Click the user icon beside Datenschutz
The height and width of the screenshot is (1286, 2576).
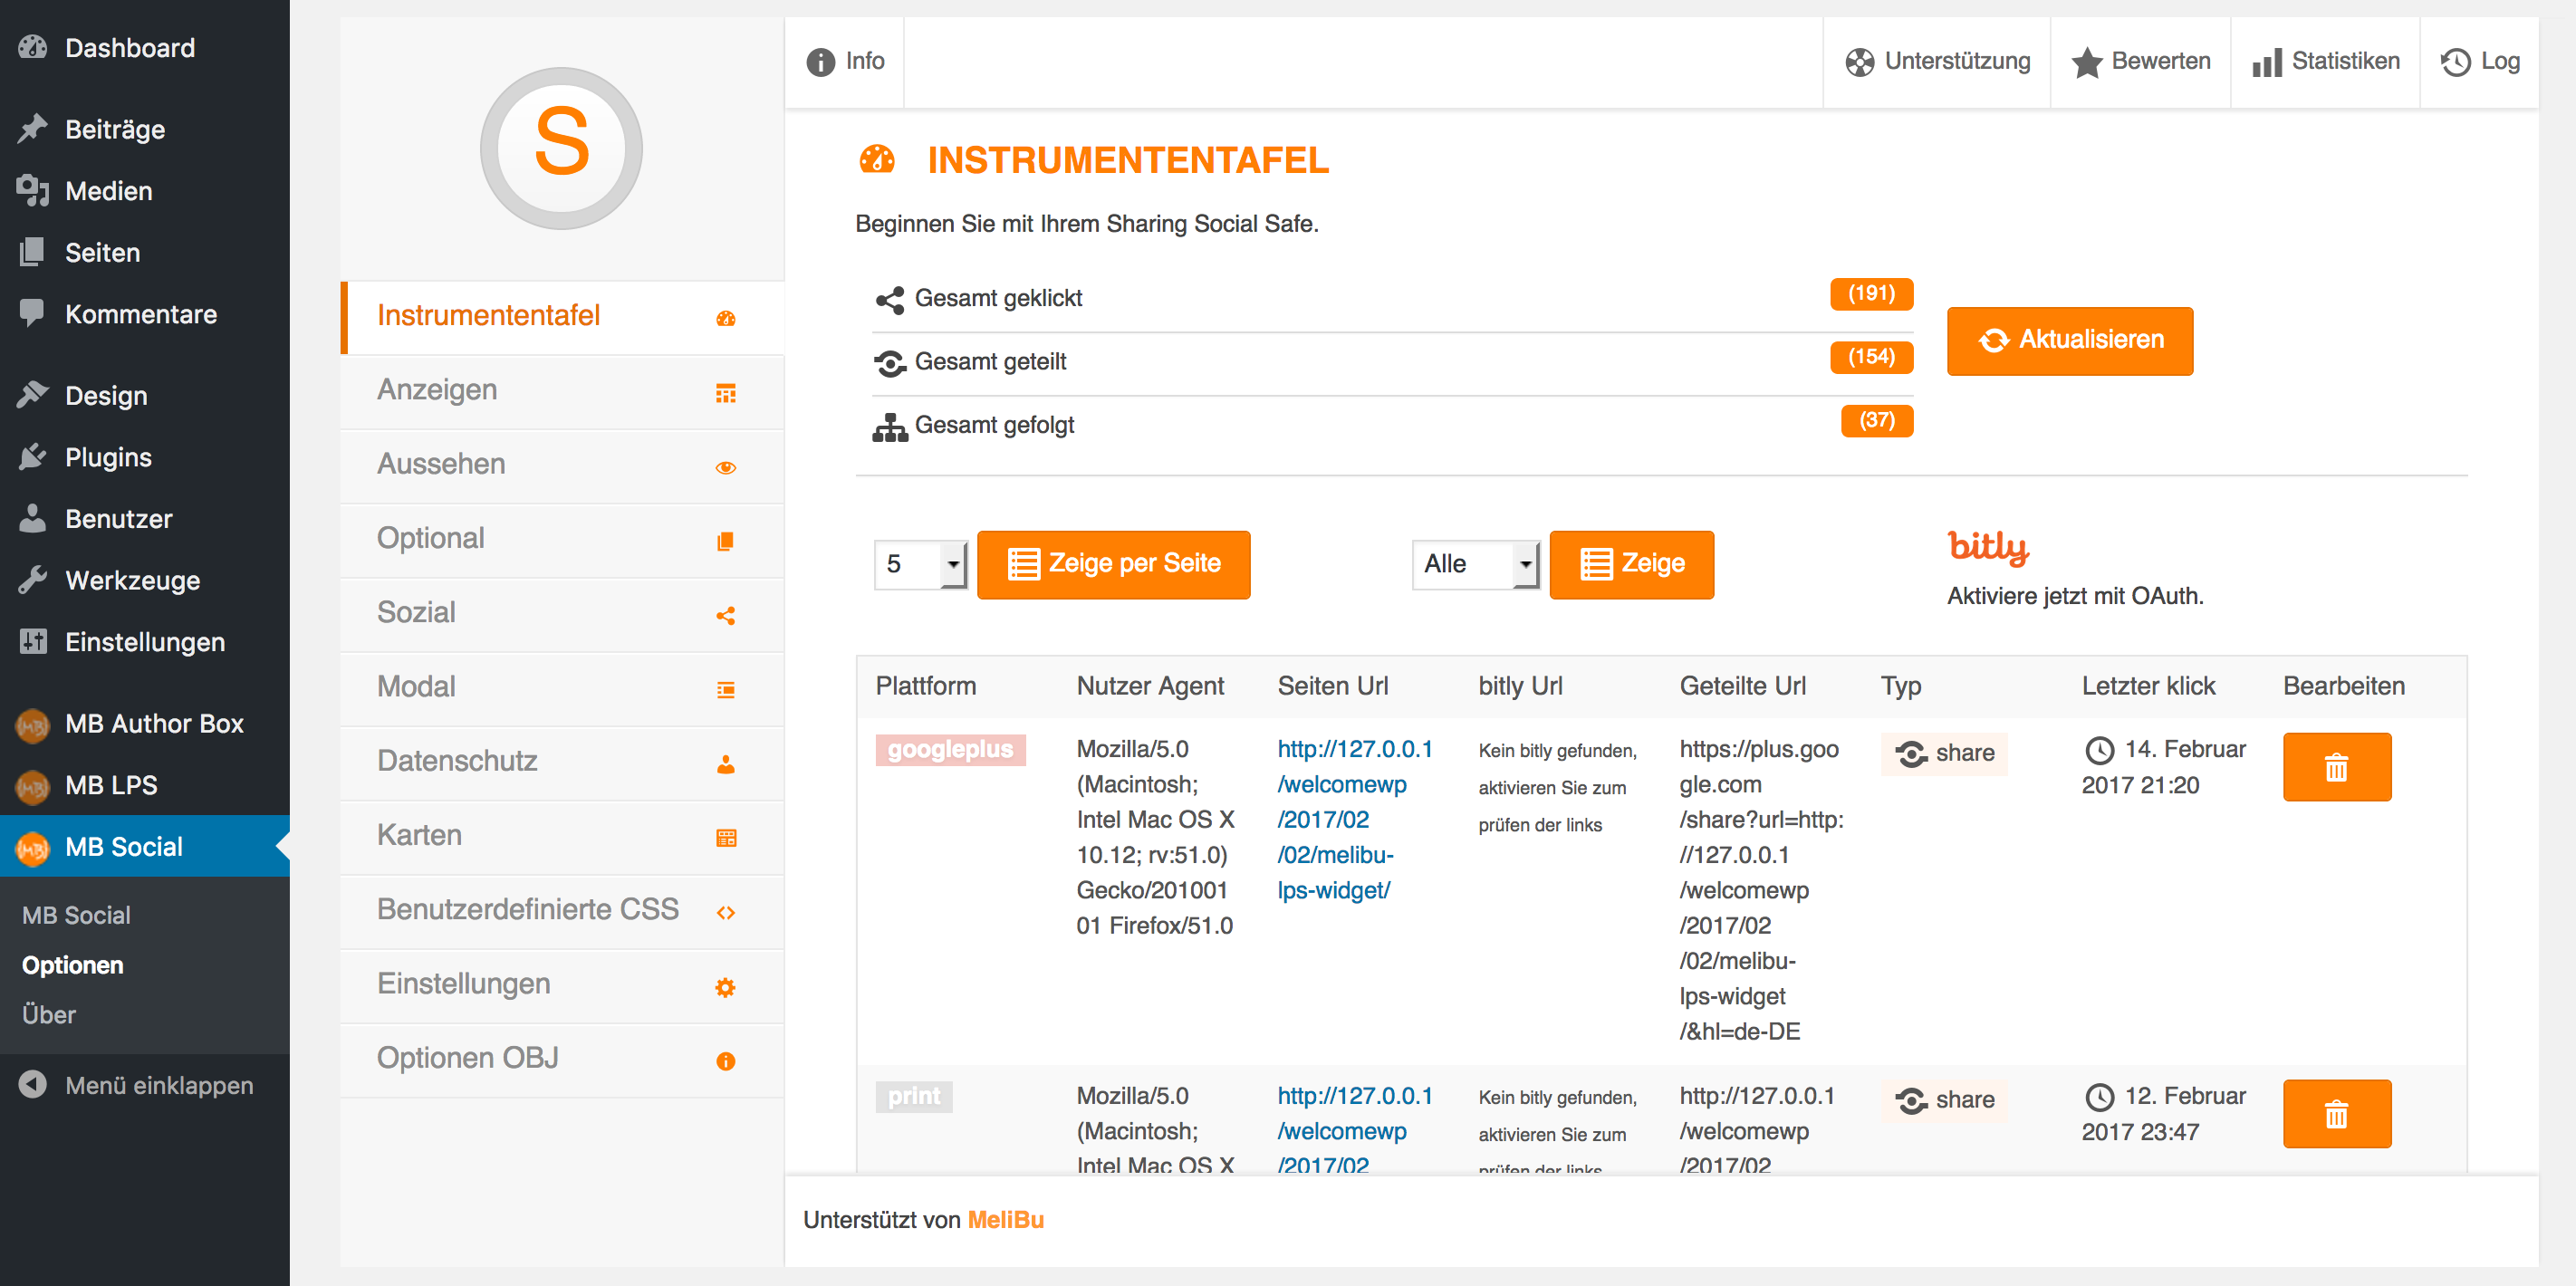(x=726, y=764)
